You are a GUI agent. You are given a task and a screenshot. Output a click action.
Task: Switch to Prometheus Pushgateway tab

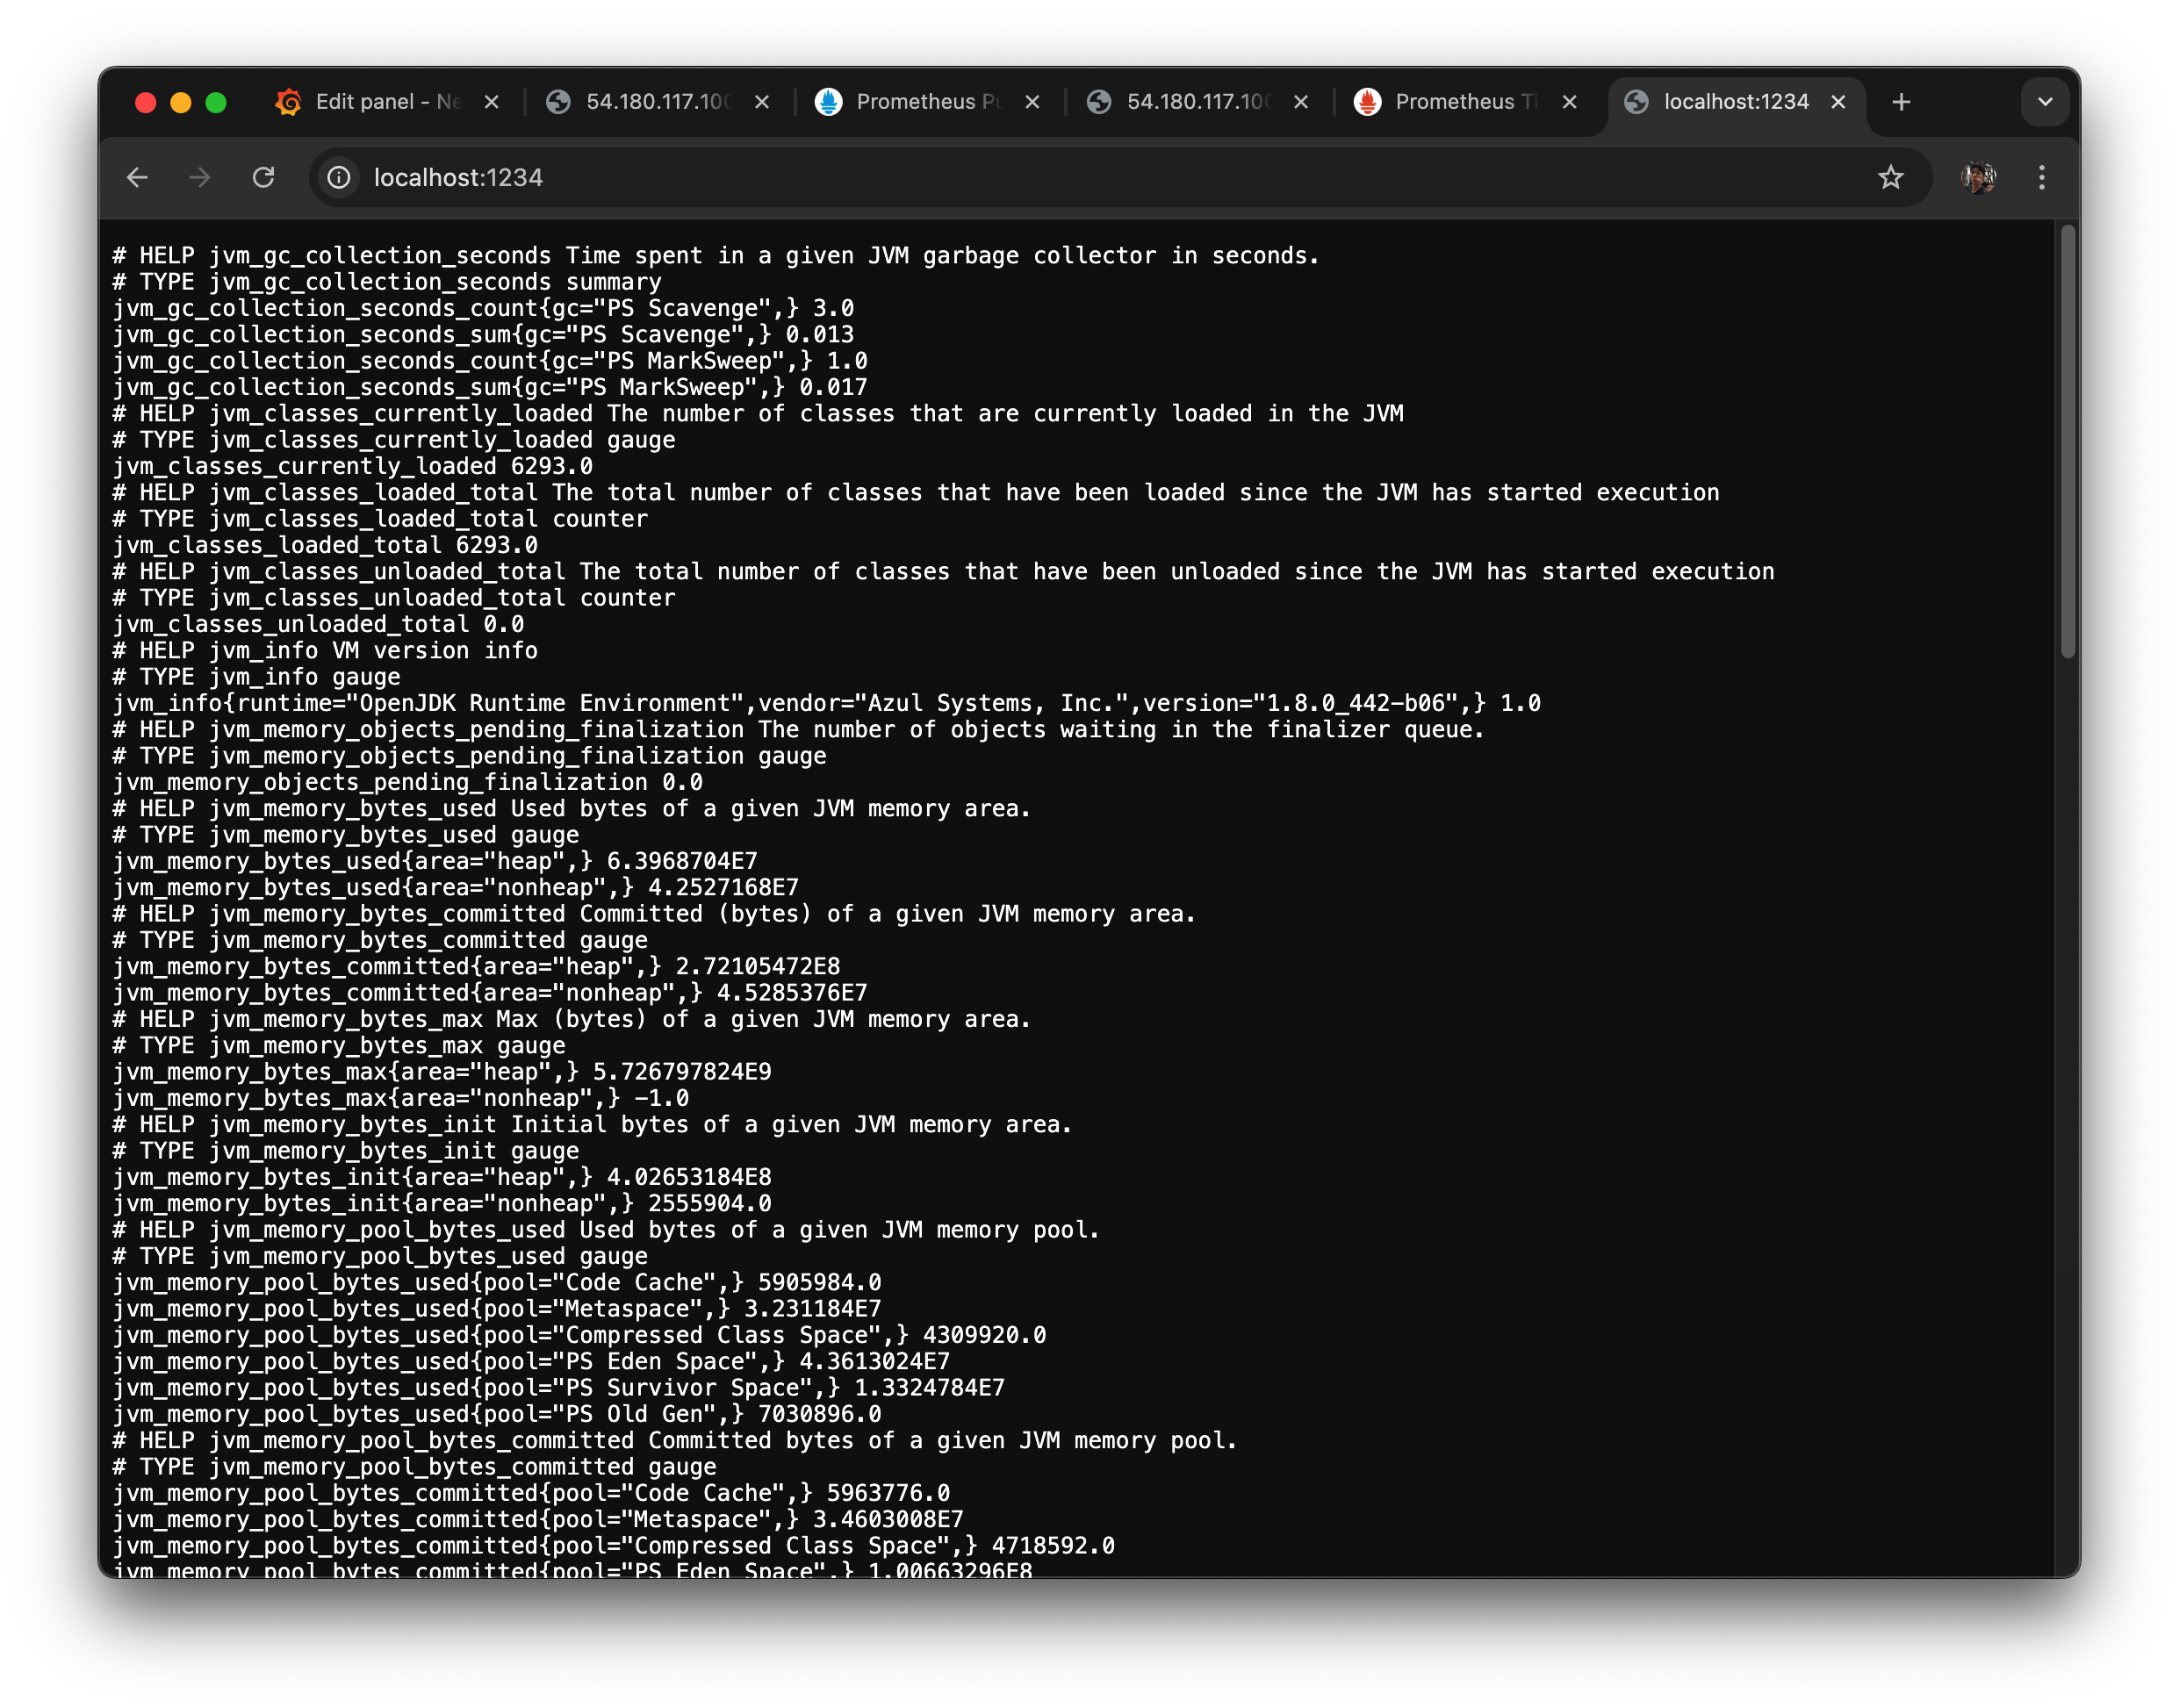[x=926, y=102]
